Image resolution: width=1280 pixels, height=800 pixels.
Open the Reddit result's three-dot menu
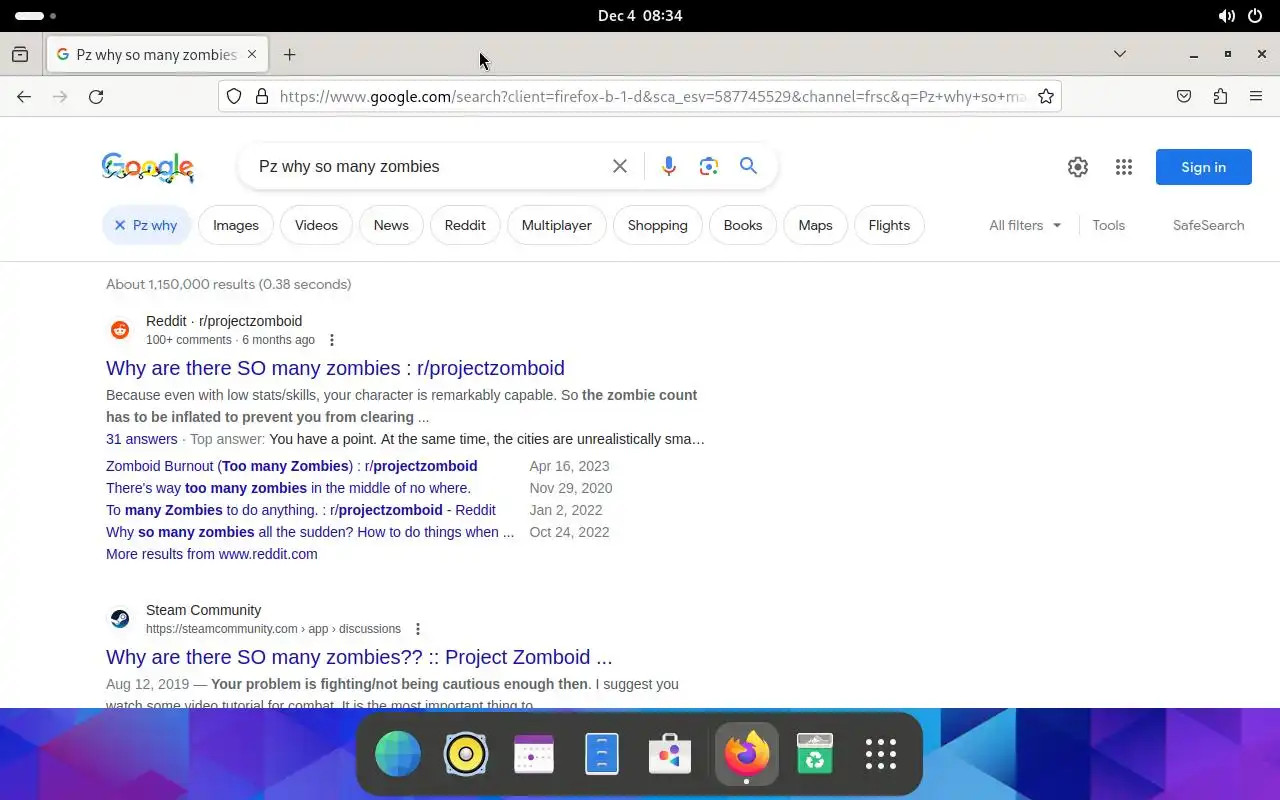point(332,341)
